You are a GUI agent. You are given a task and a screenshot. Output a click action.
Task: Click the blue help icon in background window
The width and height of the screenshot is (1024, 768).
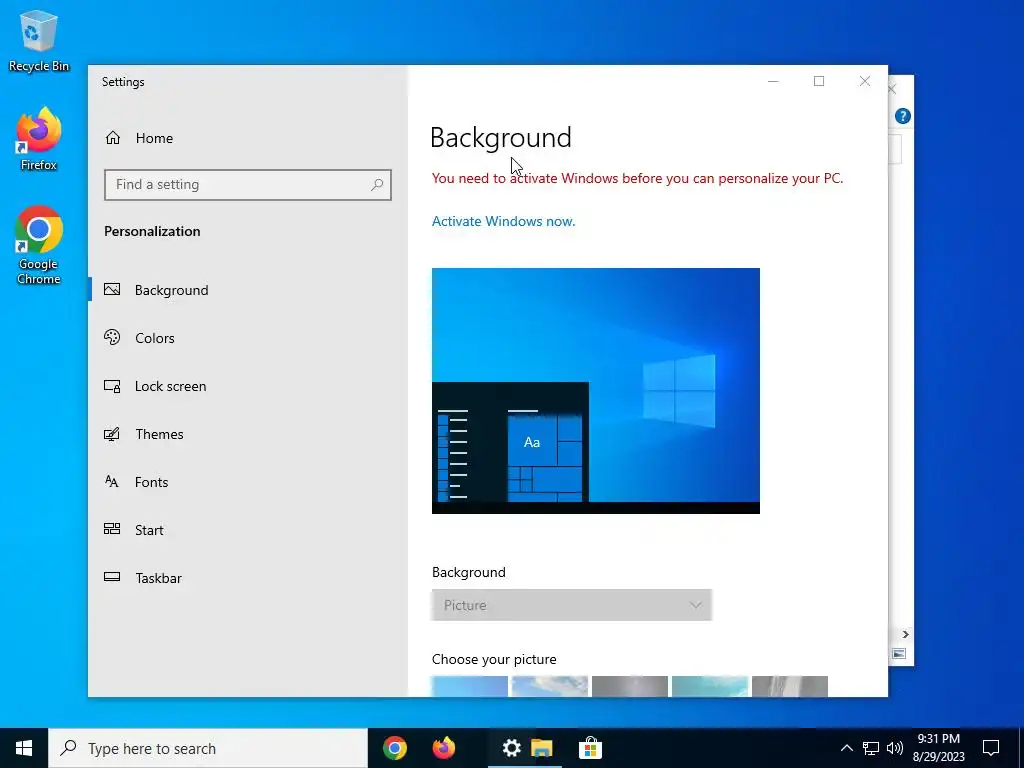[x=903, y=116]
